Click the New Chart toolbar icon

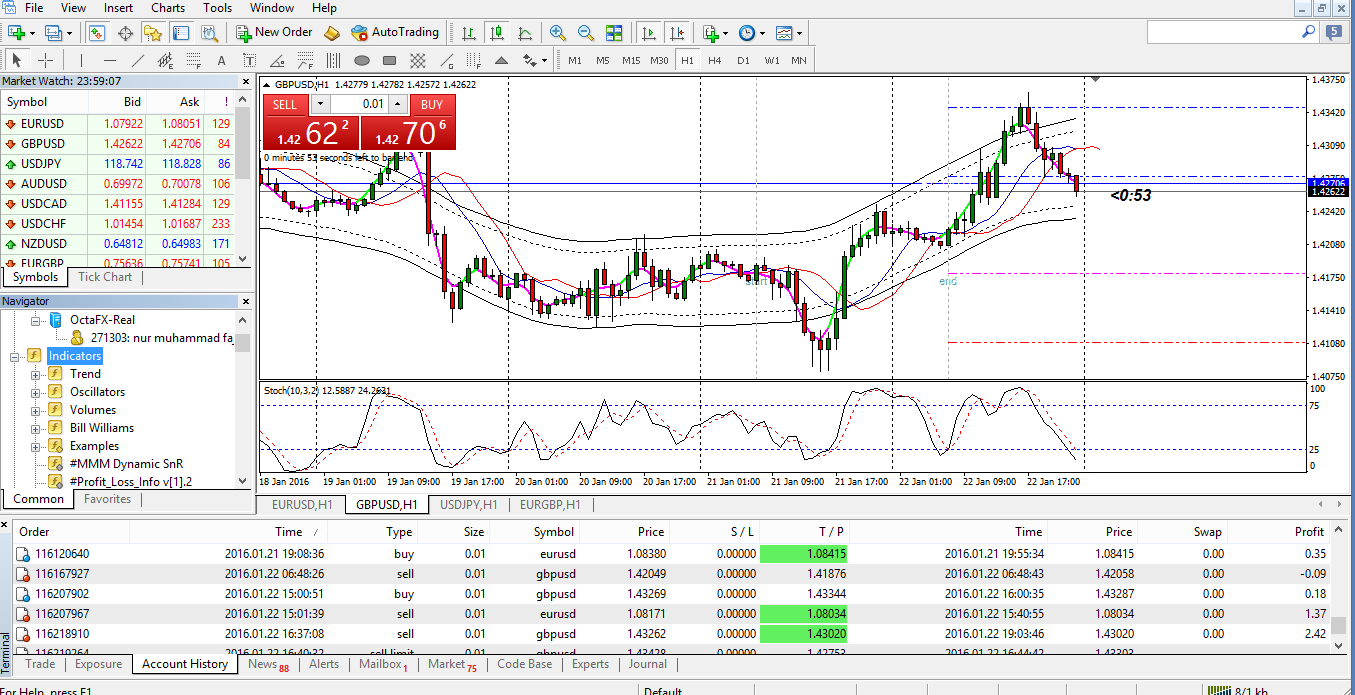(17, 32)
